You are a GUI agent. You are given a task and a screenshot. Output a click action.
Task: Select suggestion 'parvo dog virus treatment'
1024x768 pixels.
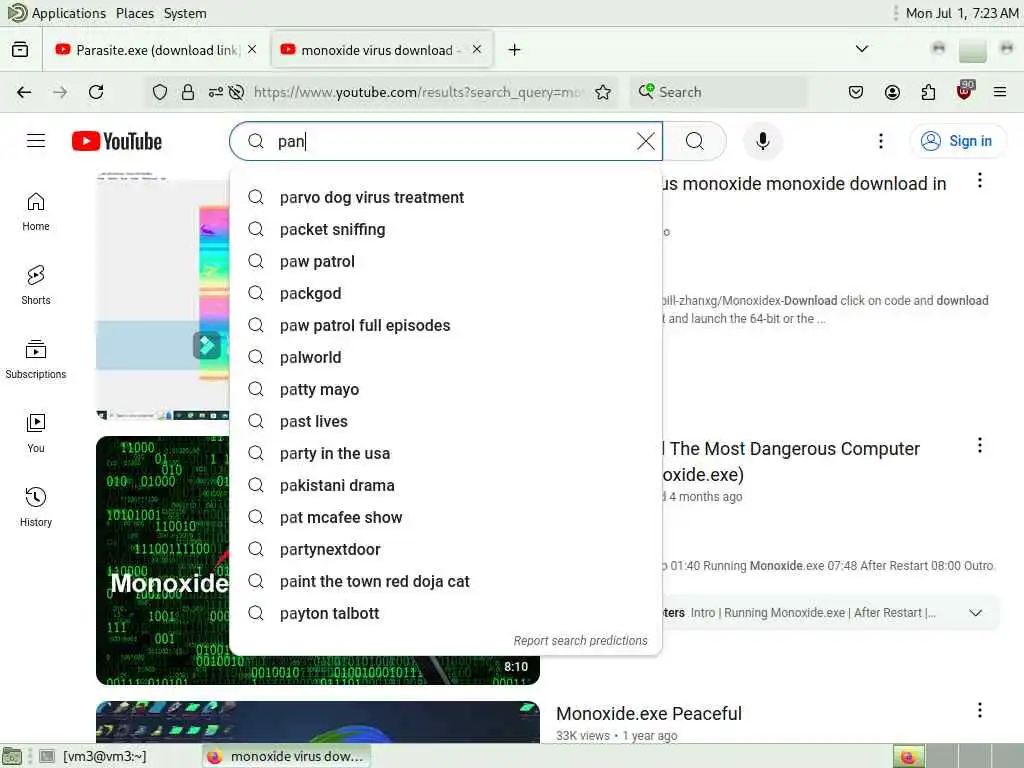tap(446, 197)
